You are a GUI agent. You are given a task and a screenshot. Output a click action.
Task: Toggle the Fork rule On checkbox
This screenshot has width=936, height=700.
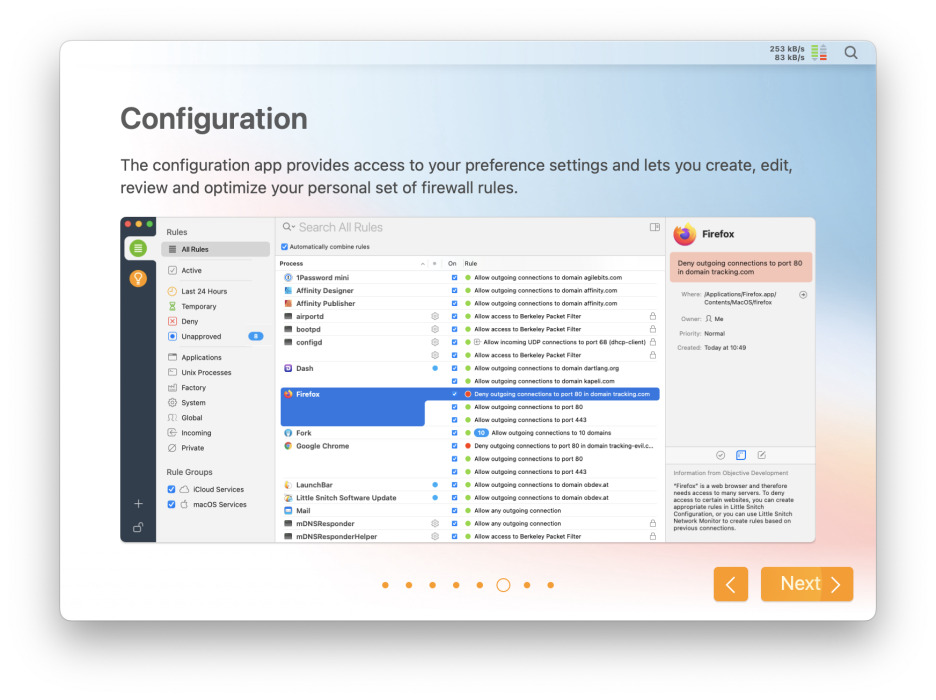[x=454, y=433]
